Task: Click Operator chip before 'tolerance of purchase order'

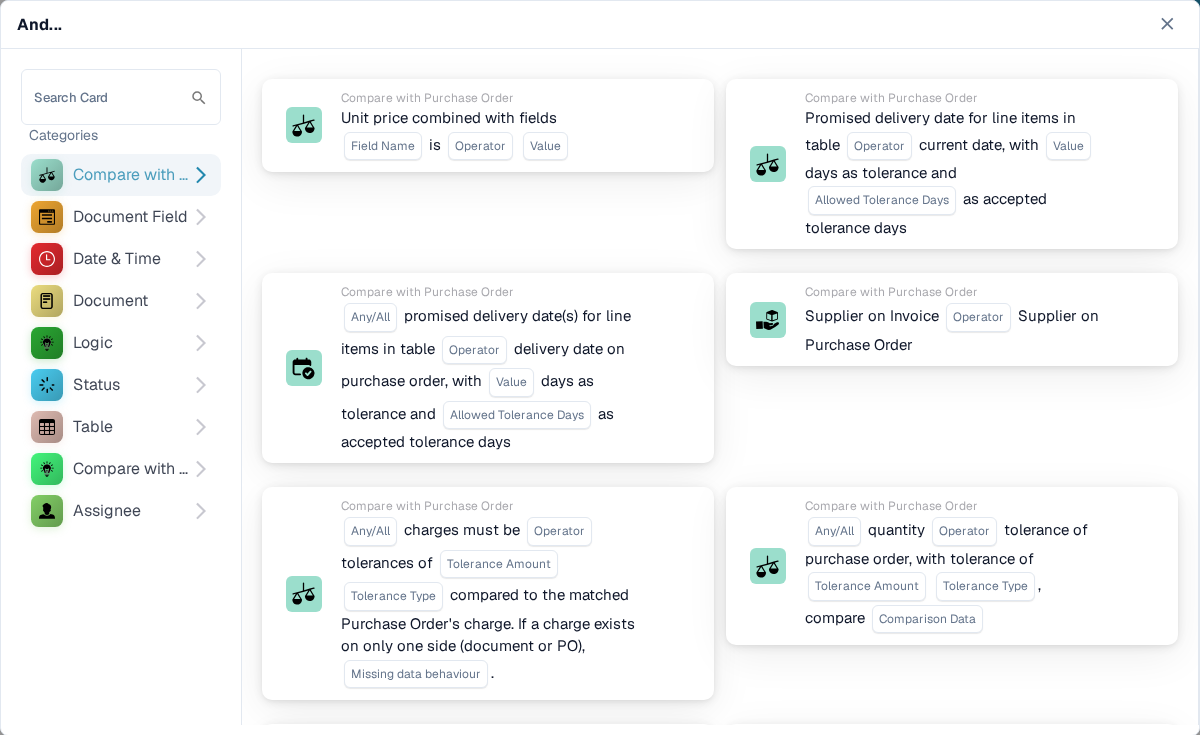Action: point(964,531)
